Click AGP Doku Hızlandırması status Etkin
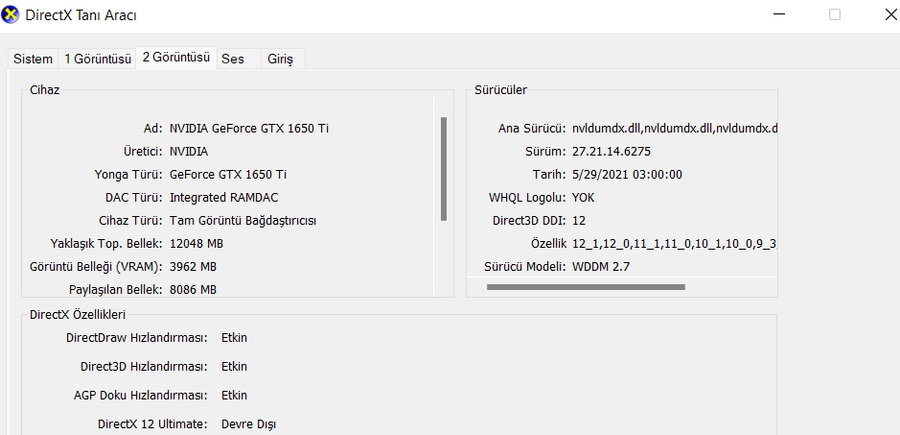900x435 pixels. coord(234,395)
